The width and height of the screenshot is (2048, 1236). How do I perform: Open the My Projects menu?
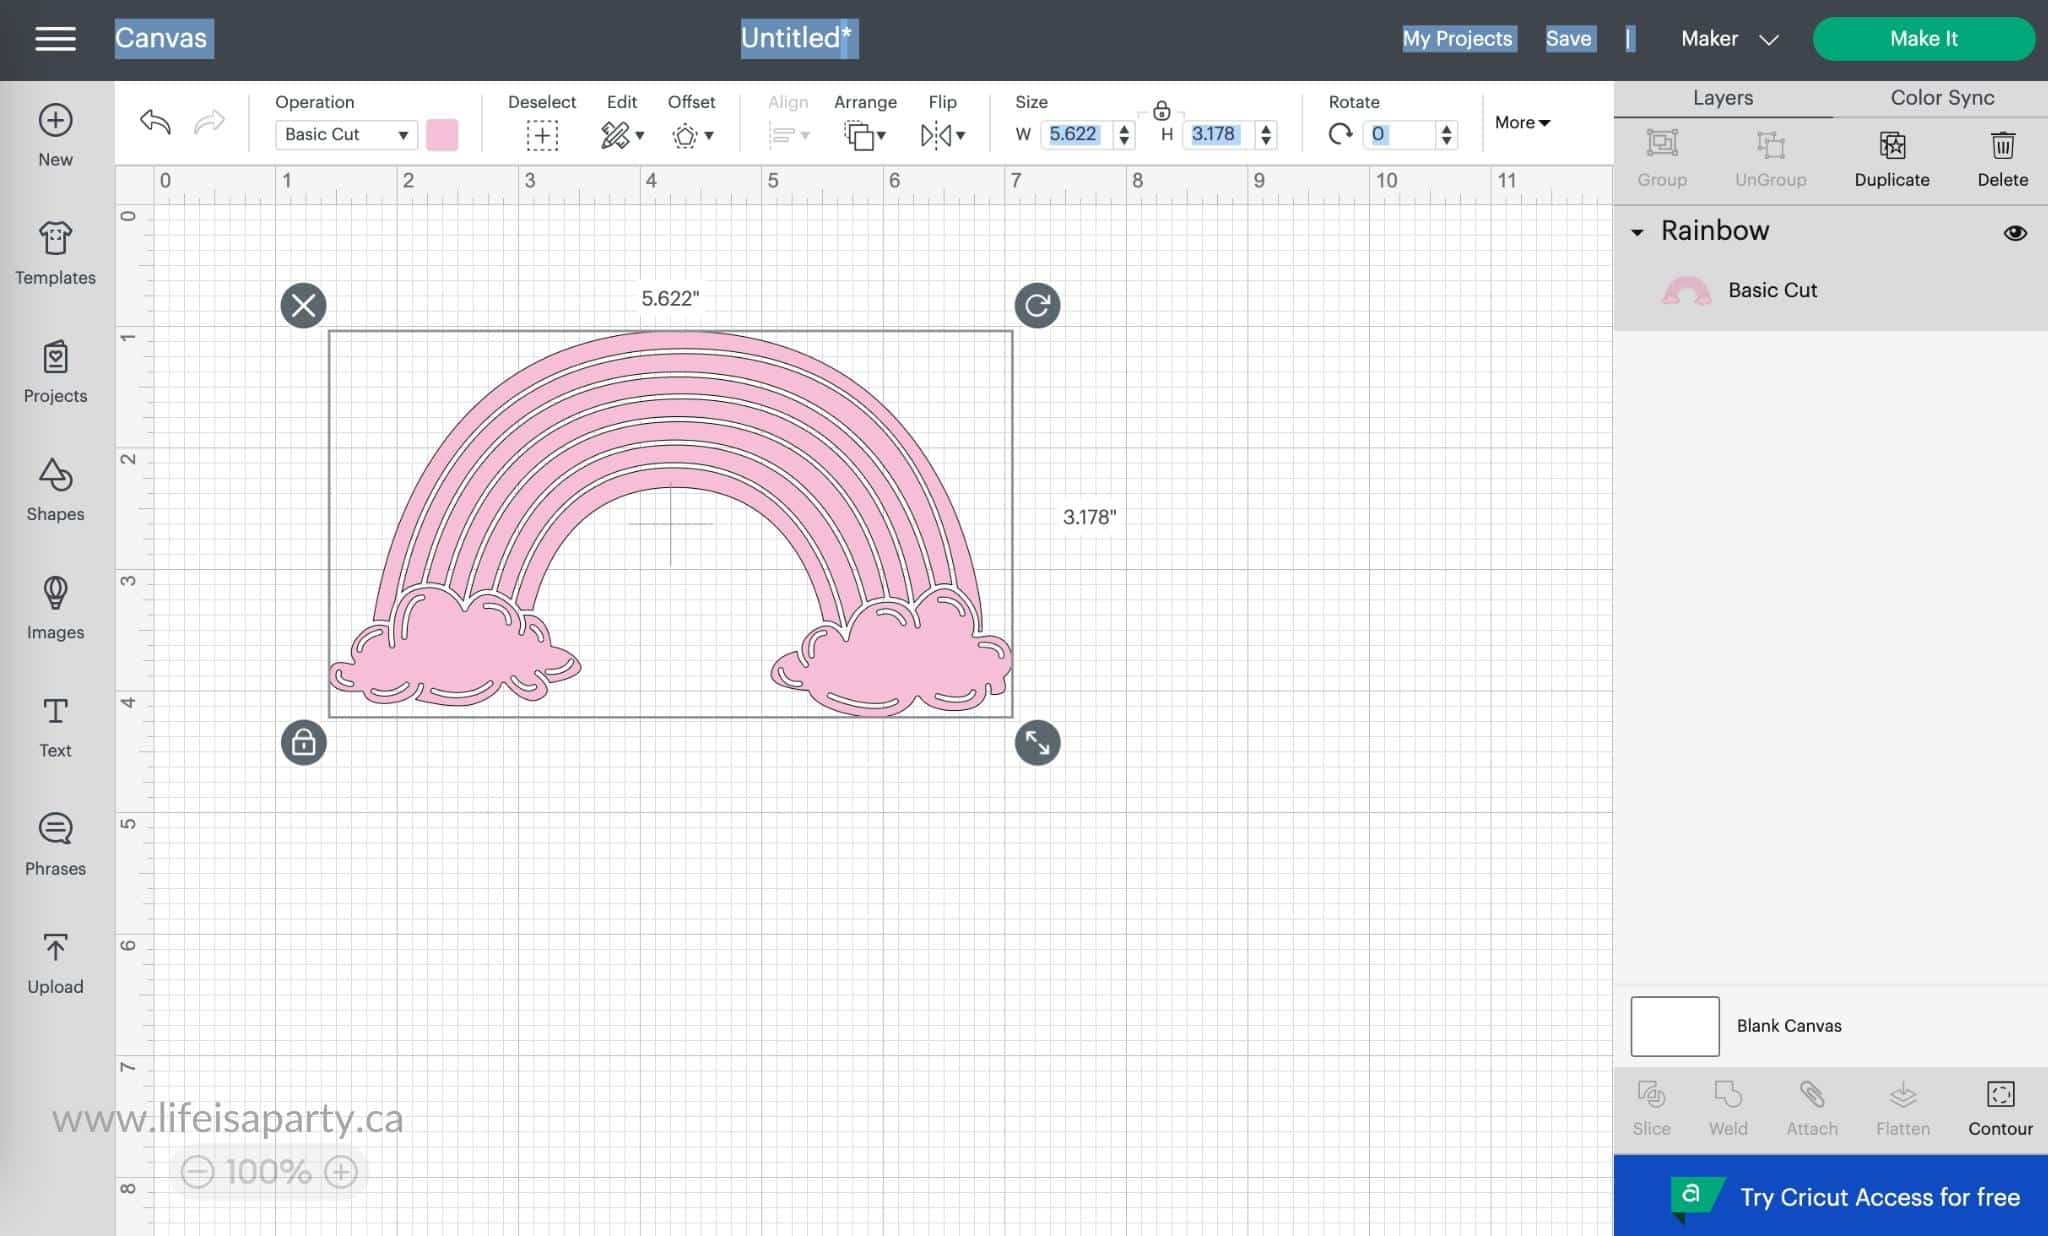pyautogui.click(x=1458, y=37)
